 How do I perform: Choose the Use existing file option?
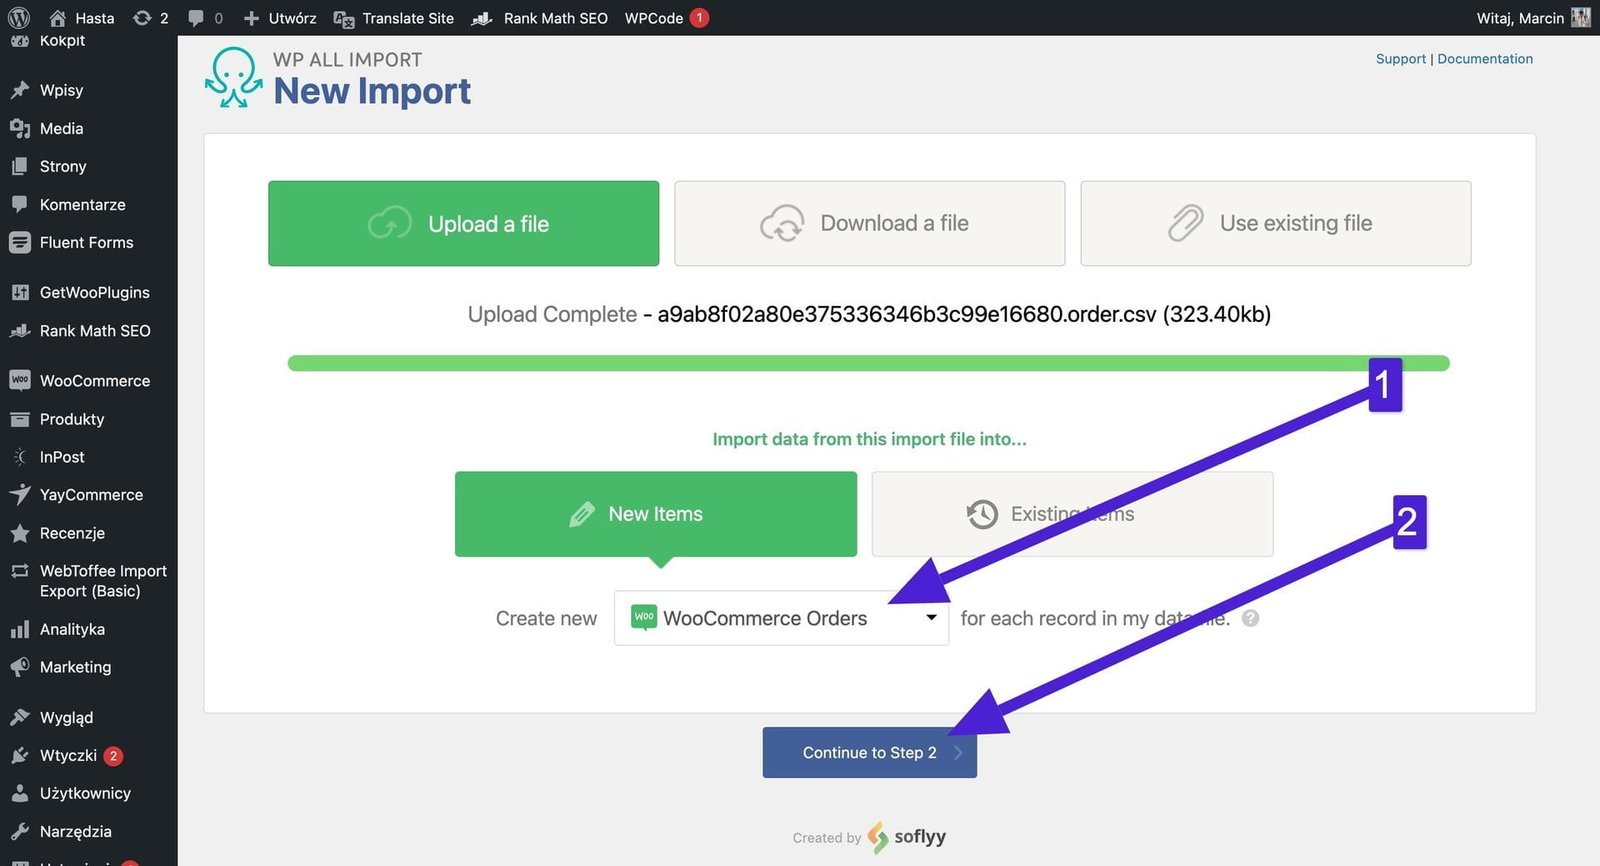pyautogui.click(x=1275, y=223)
